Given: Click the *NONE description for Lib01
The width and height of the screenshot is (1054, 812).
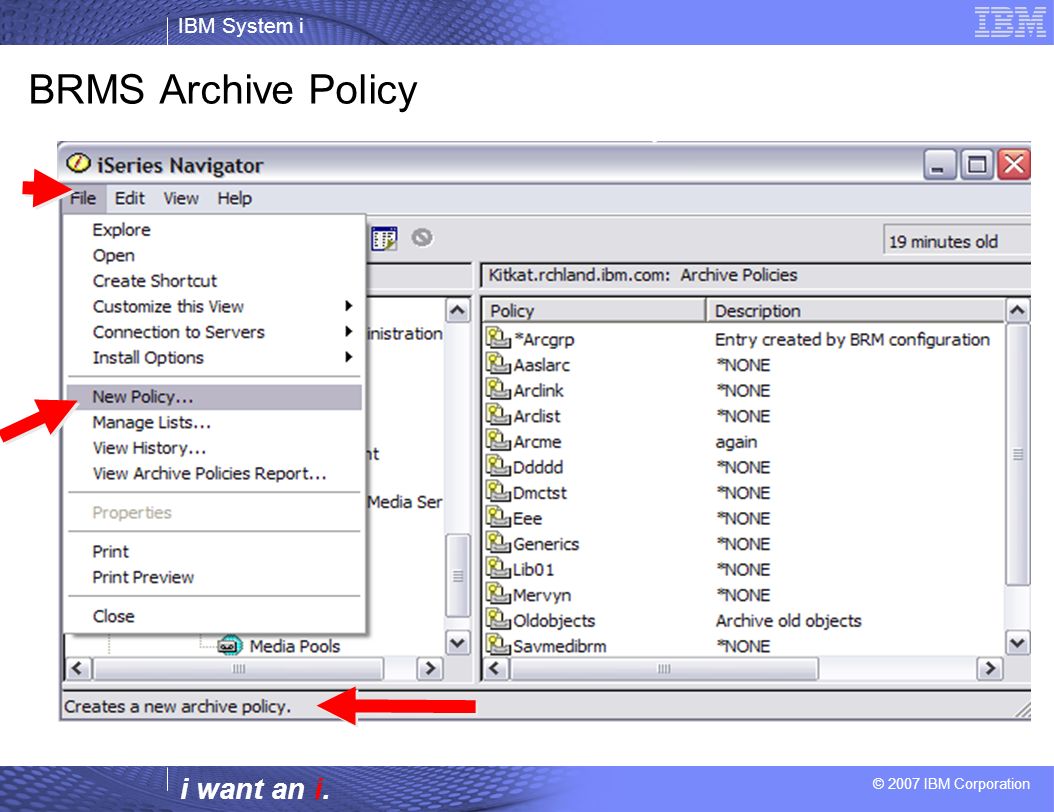Looking at the screenshot, I should [743, 570].
